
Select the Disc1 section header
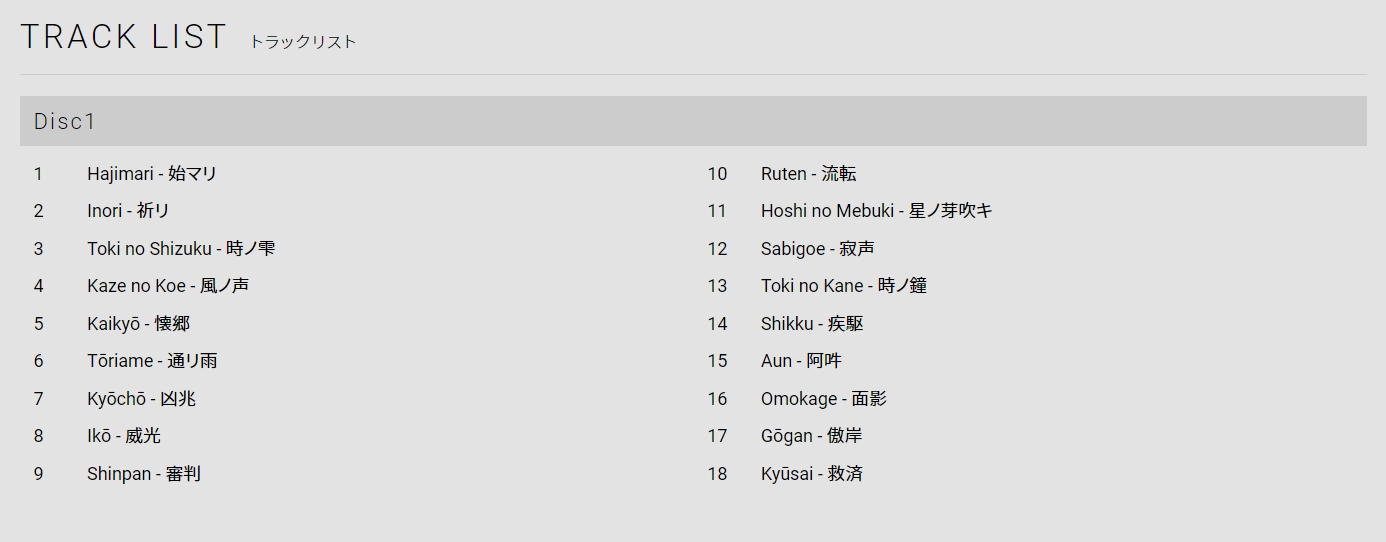(x=65, y=121)
